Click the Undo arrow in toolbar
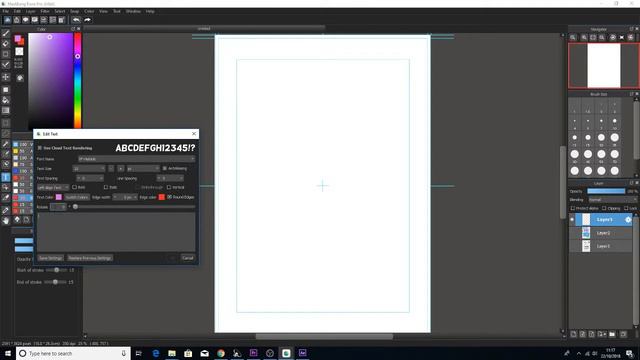Screen dimensions: 640x360 pyautogui.click(x=76, y=20)
